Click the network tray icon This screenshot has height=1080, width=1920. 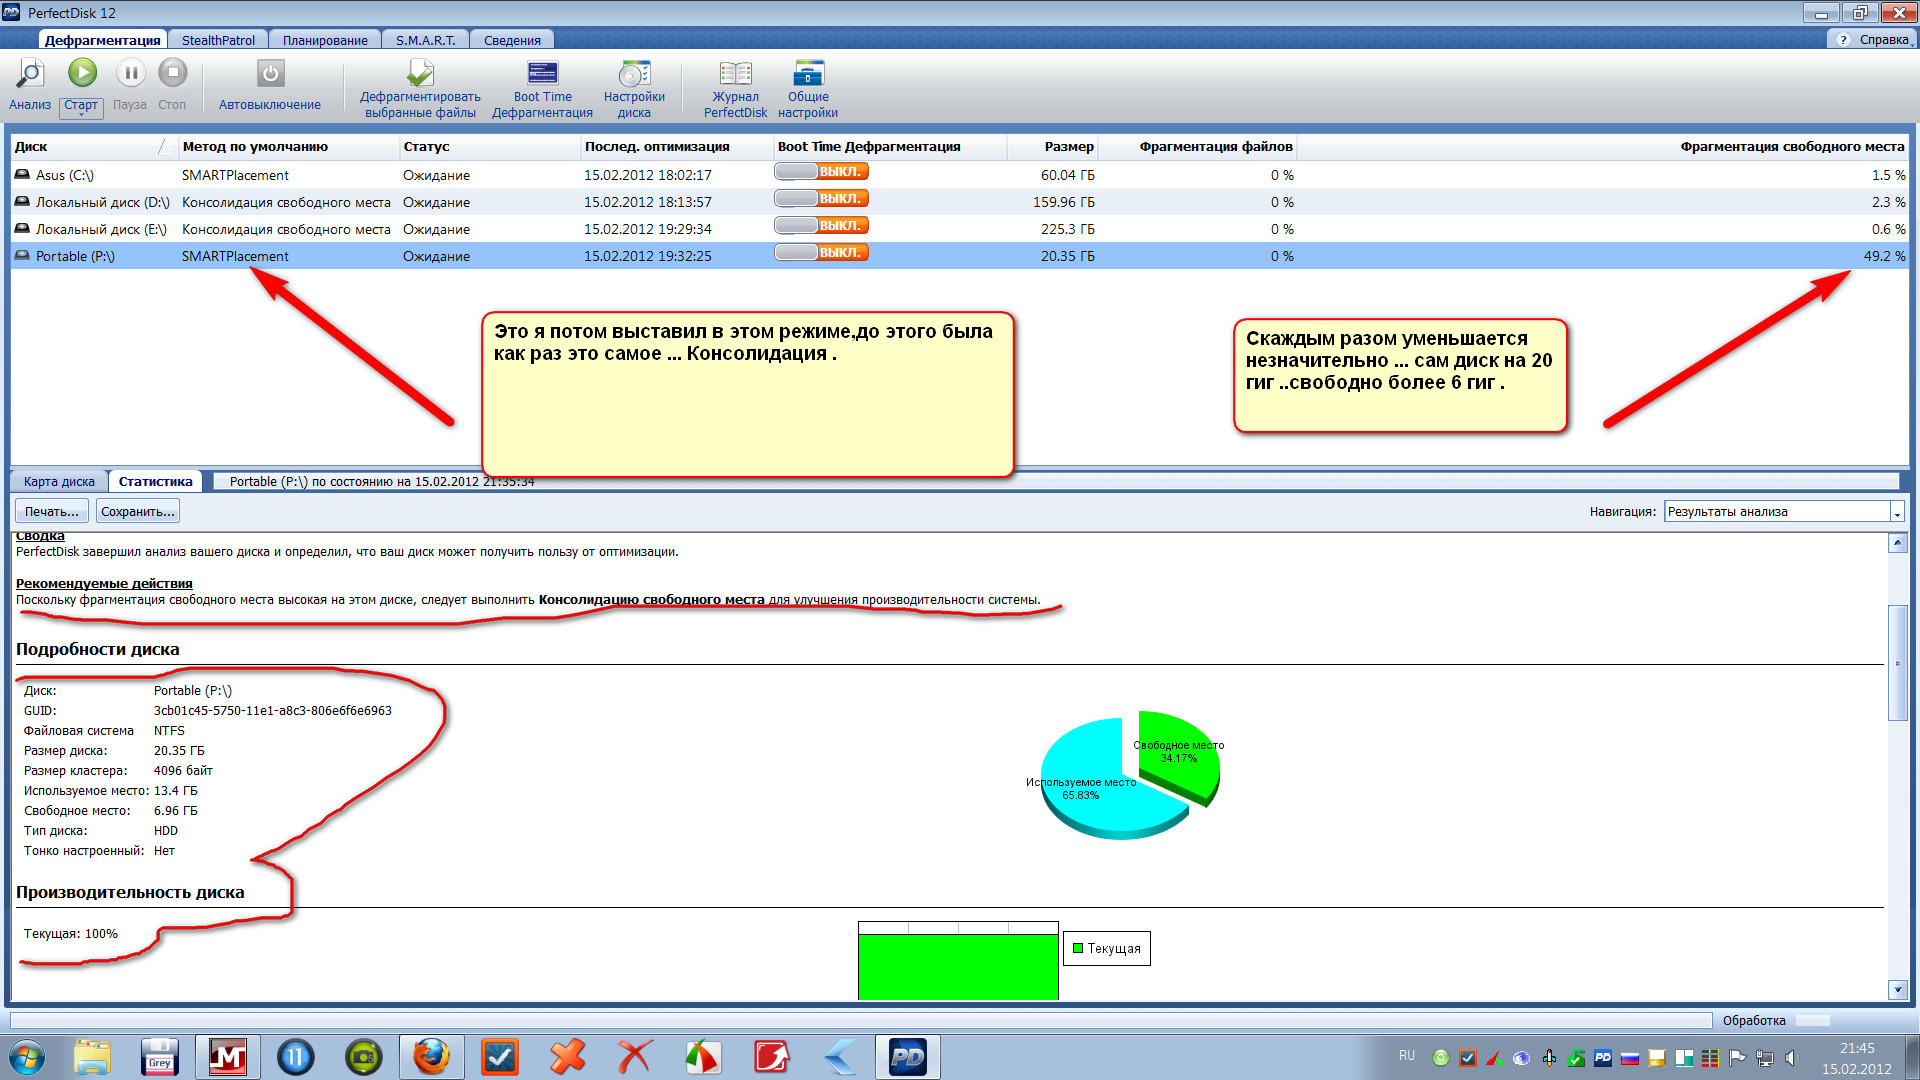(x=1765, y=1057)
